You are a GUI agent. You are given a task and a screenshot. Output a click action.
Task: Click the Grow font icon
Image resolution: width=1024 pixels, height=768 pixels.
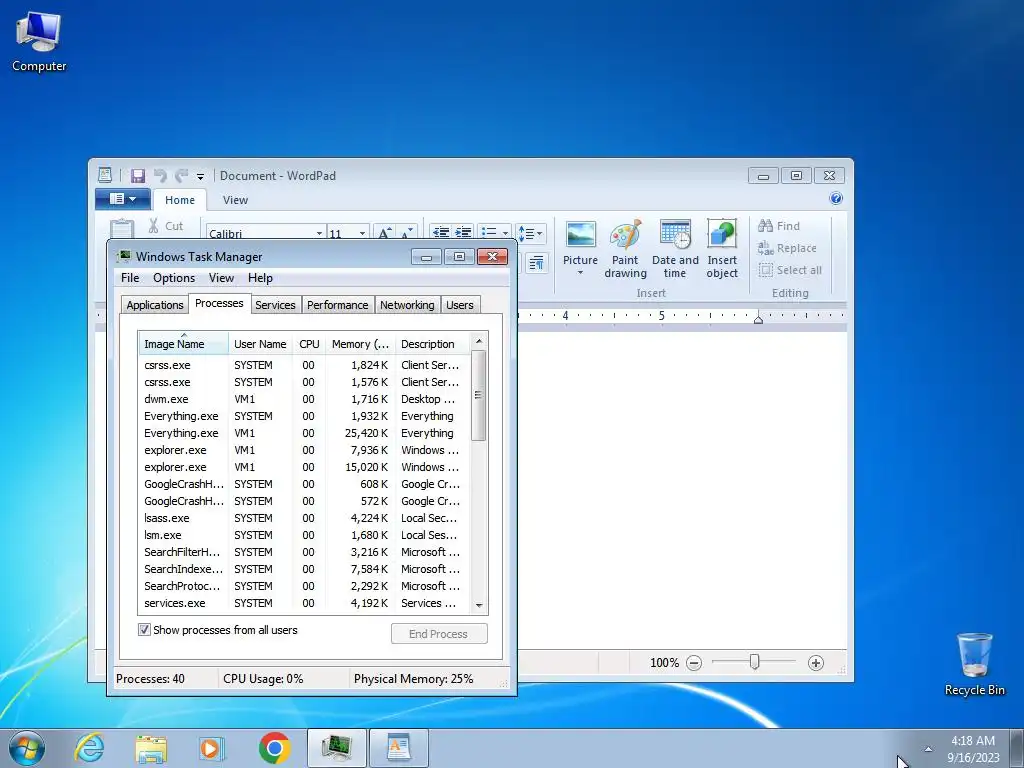(x=385, y=232)
